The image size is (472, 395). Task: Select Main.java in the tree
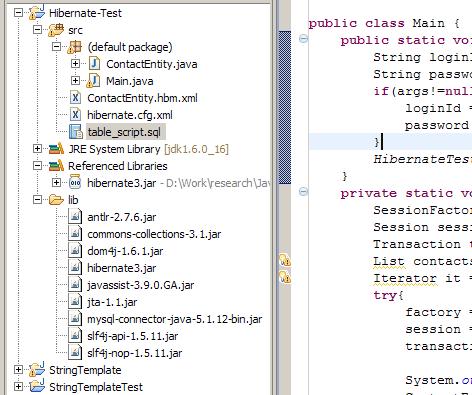pyautogui.click(x=130, y=81)
